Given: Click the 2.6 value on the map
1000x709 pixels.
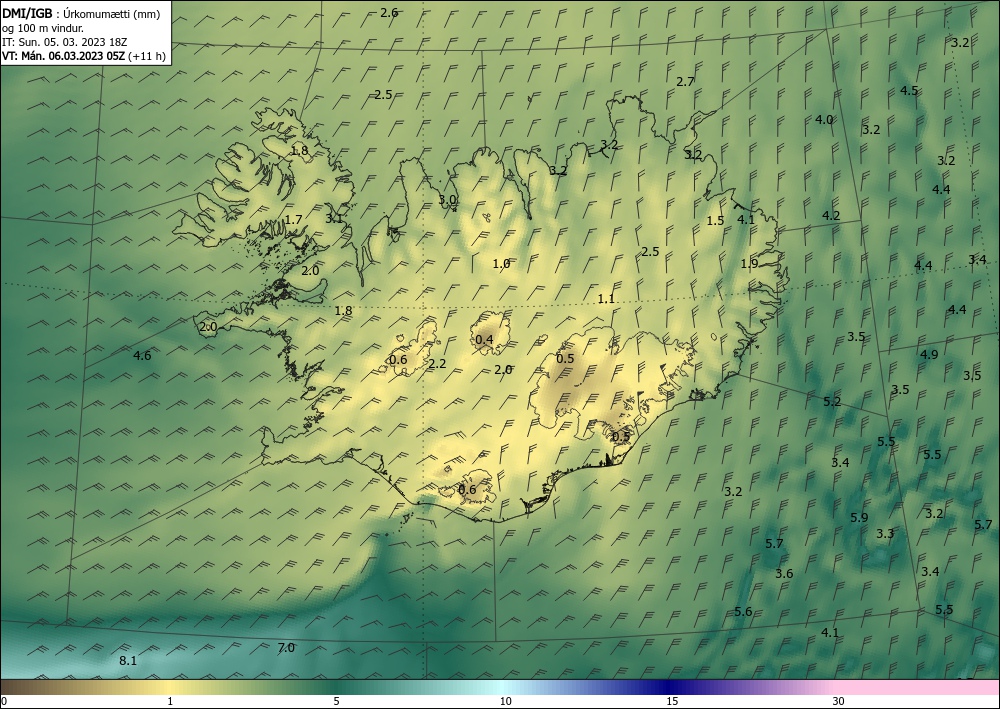Looking at the screenshot, I should 389,12.
